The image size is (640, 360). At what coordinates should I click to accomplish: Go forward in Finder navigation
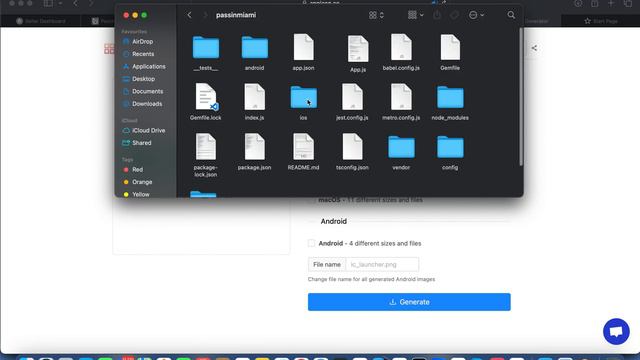pyautogui.click(x=205, y=15)
